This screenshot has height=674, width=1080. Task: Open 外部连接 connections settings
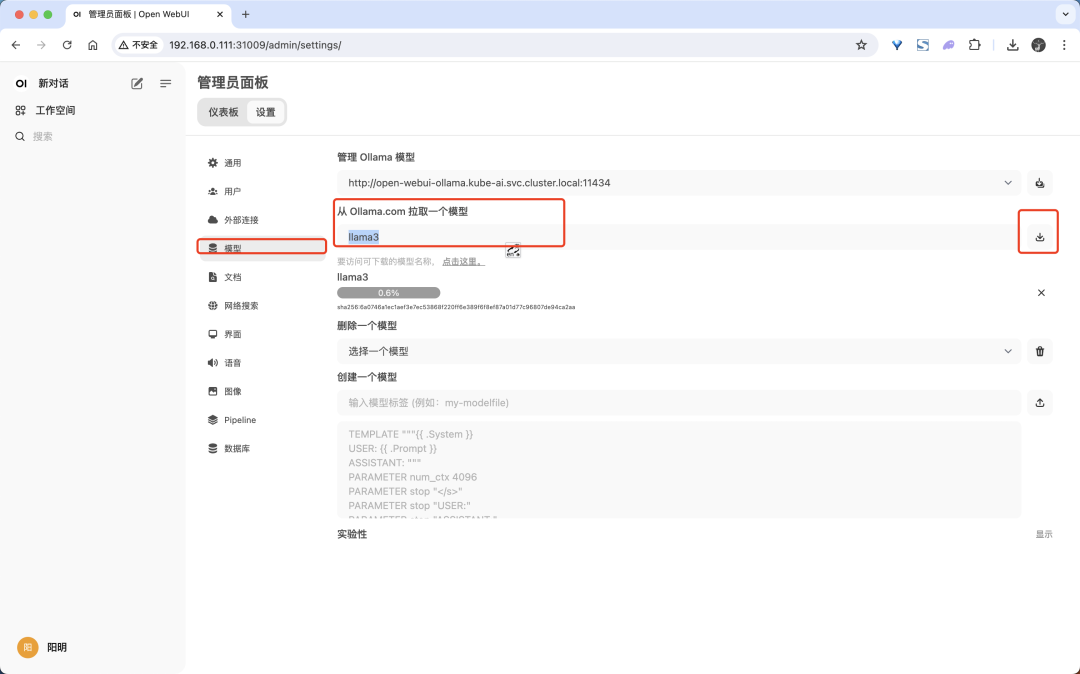(x=262, y=220)
